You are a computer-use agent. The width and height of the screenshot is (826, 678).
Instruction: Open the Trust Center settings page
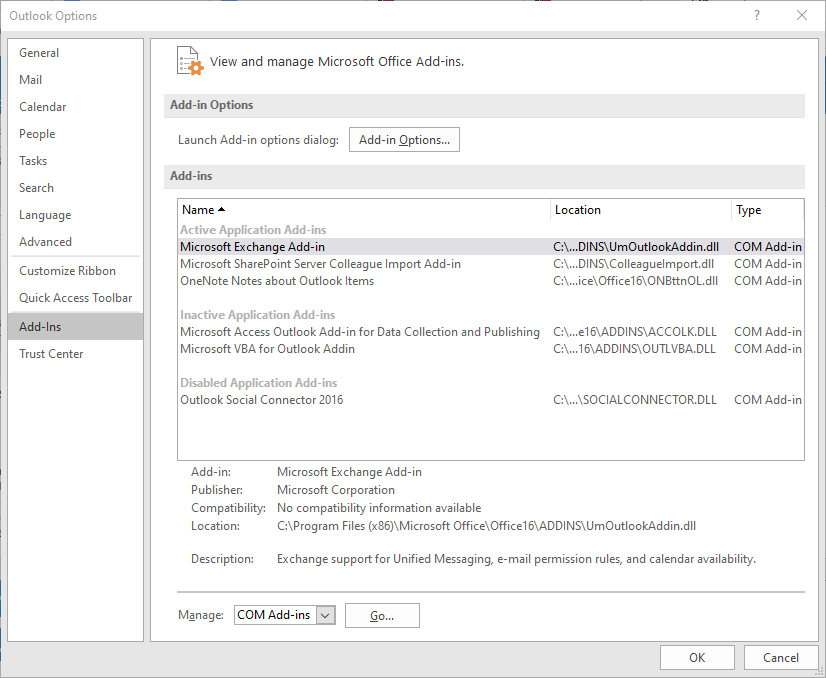(51, 353)
